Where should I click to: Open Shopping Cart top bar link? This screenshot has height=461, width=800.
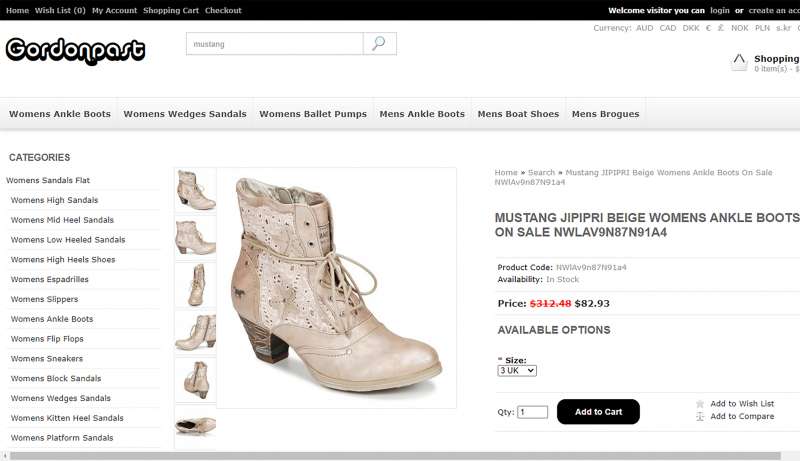(x=171, y=10)
